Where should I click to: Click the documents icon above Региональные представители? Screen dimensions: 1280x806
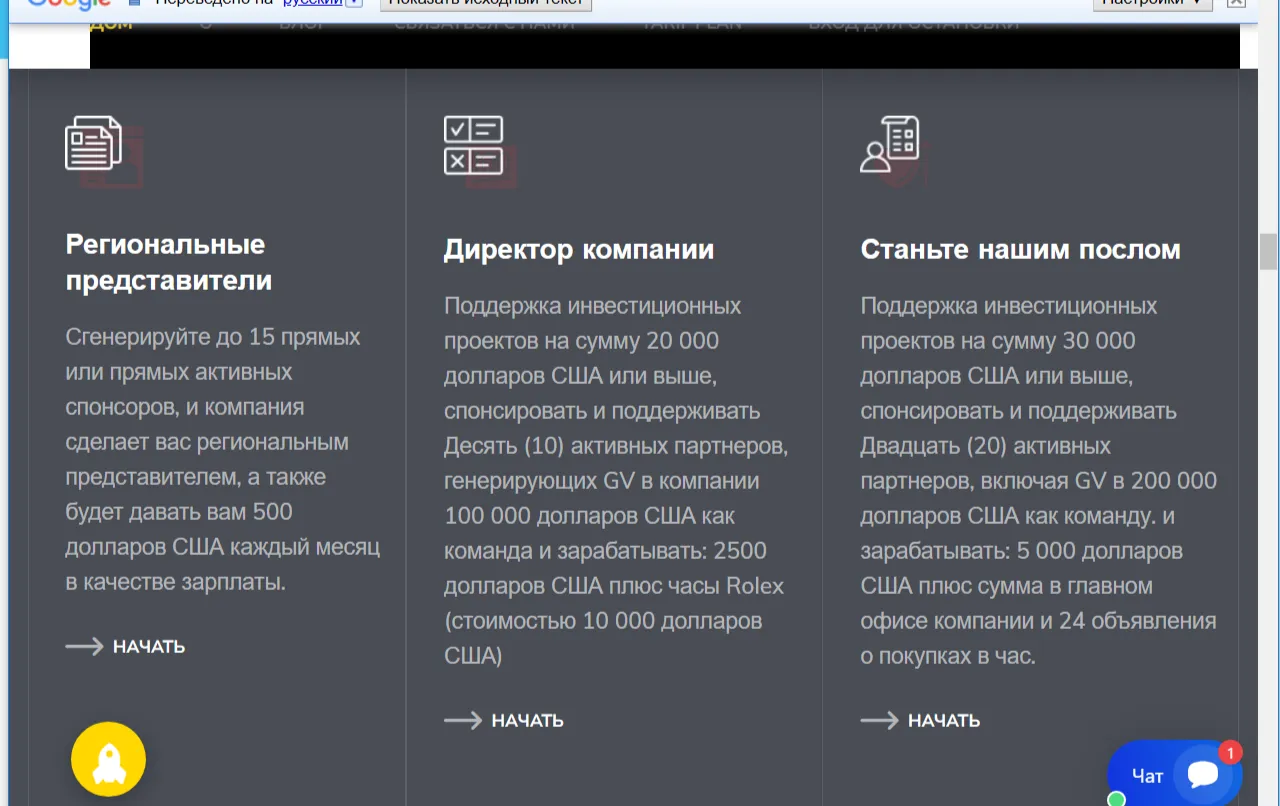[x=94, y=143]
